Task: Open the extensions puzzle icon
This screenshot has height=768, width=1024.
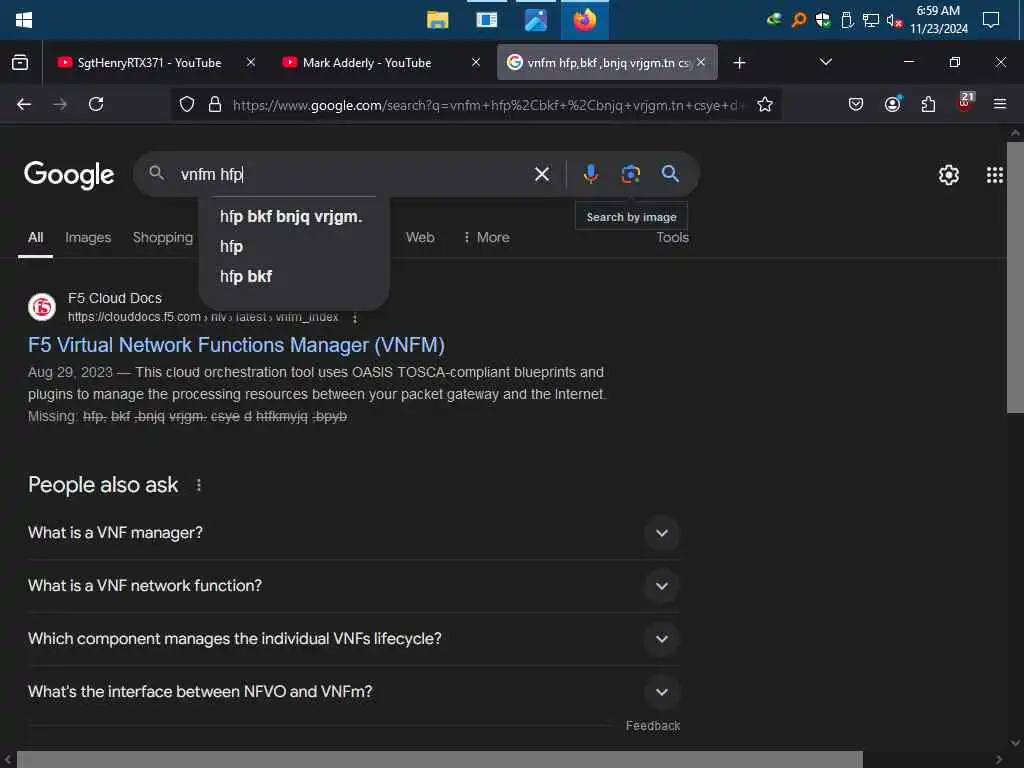Action: [x=928, y=104]
